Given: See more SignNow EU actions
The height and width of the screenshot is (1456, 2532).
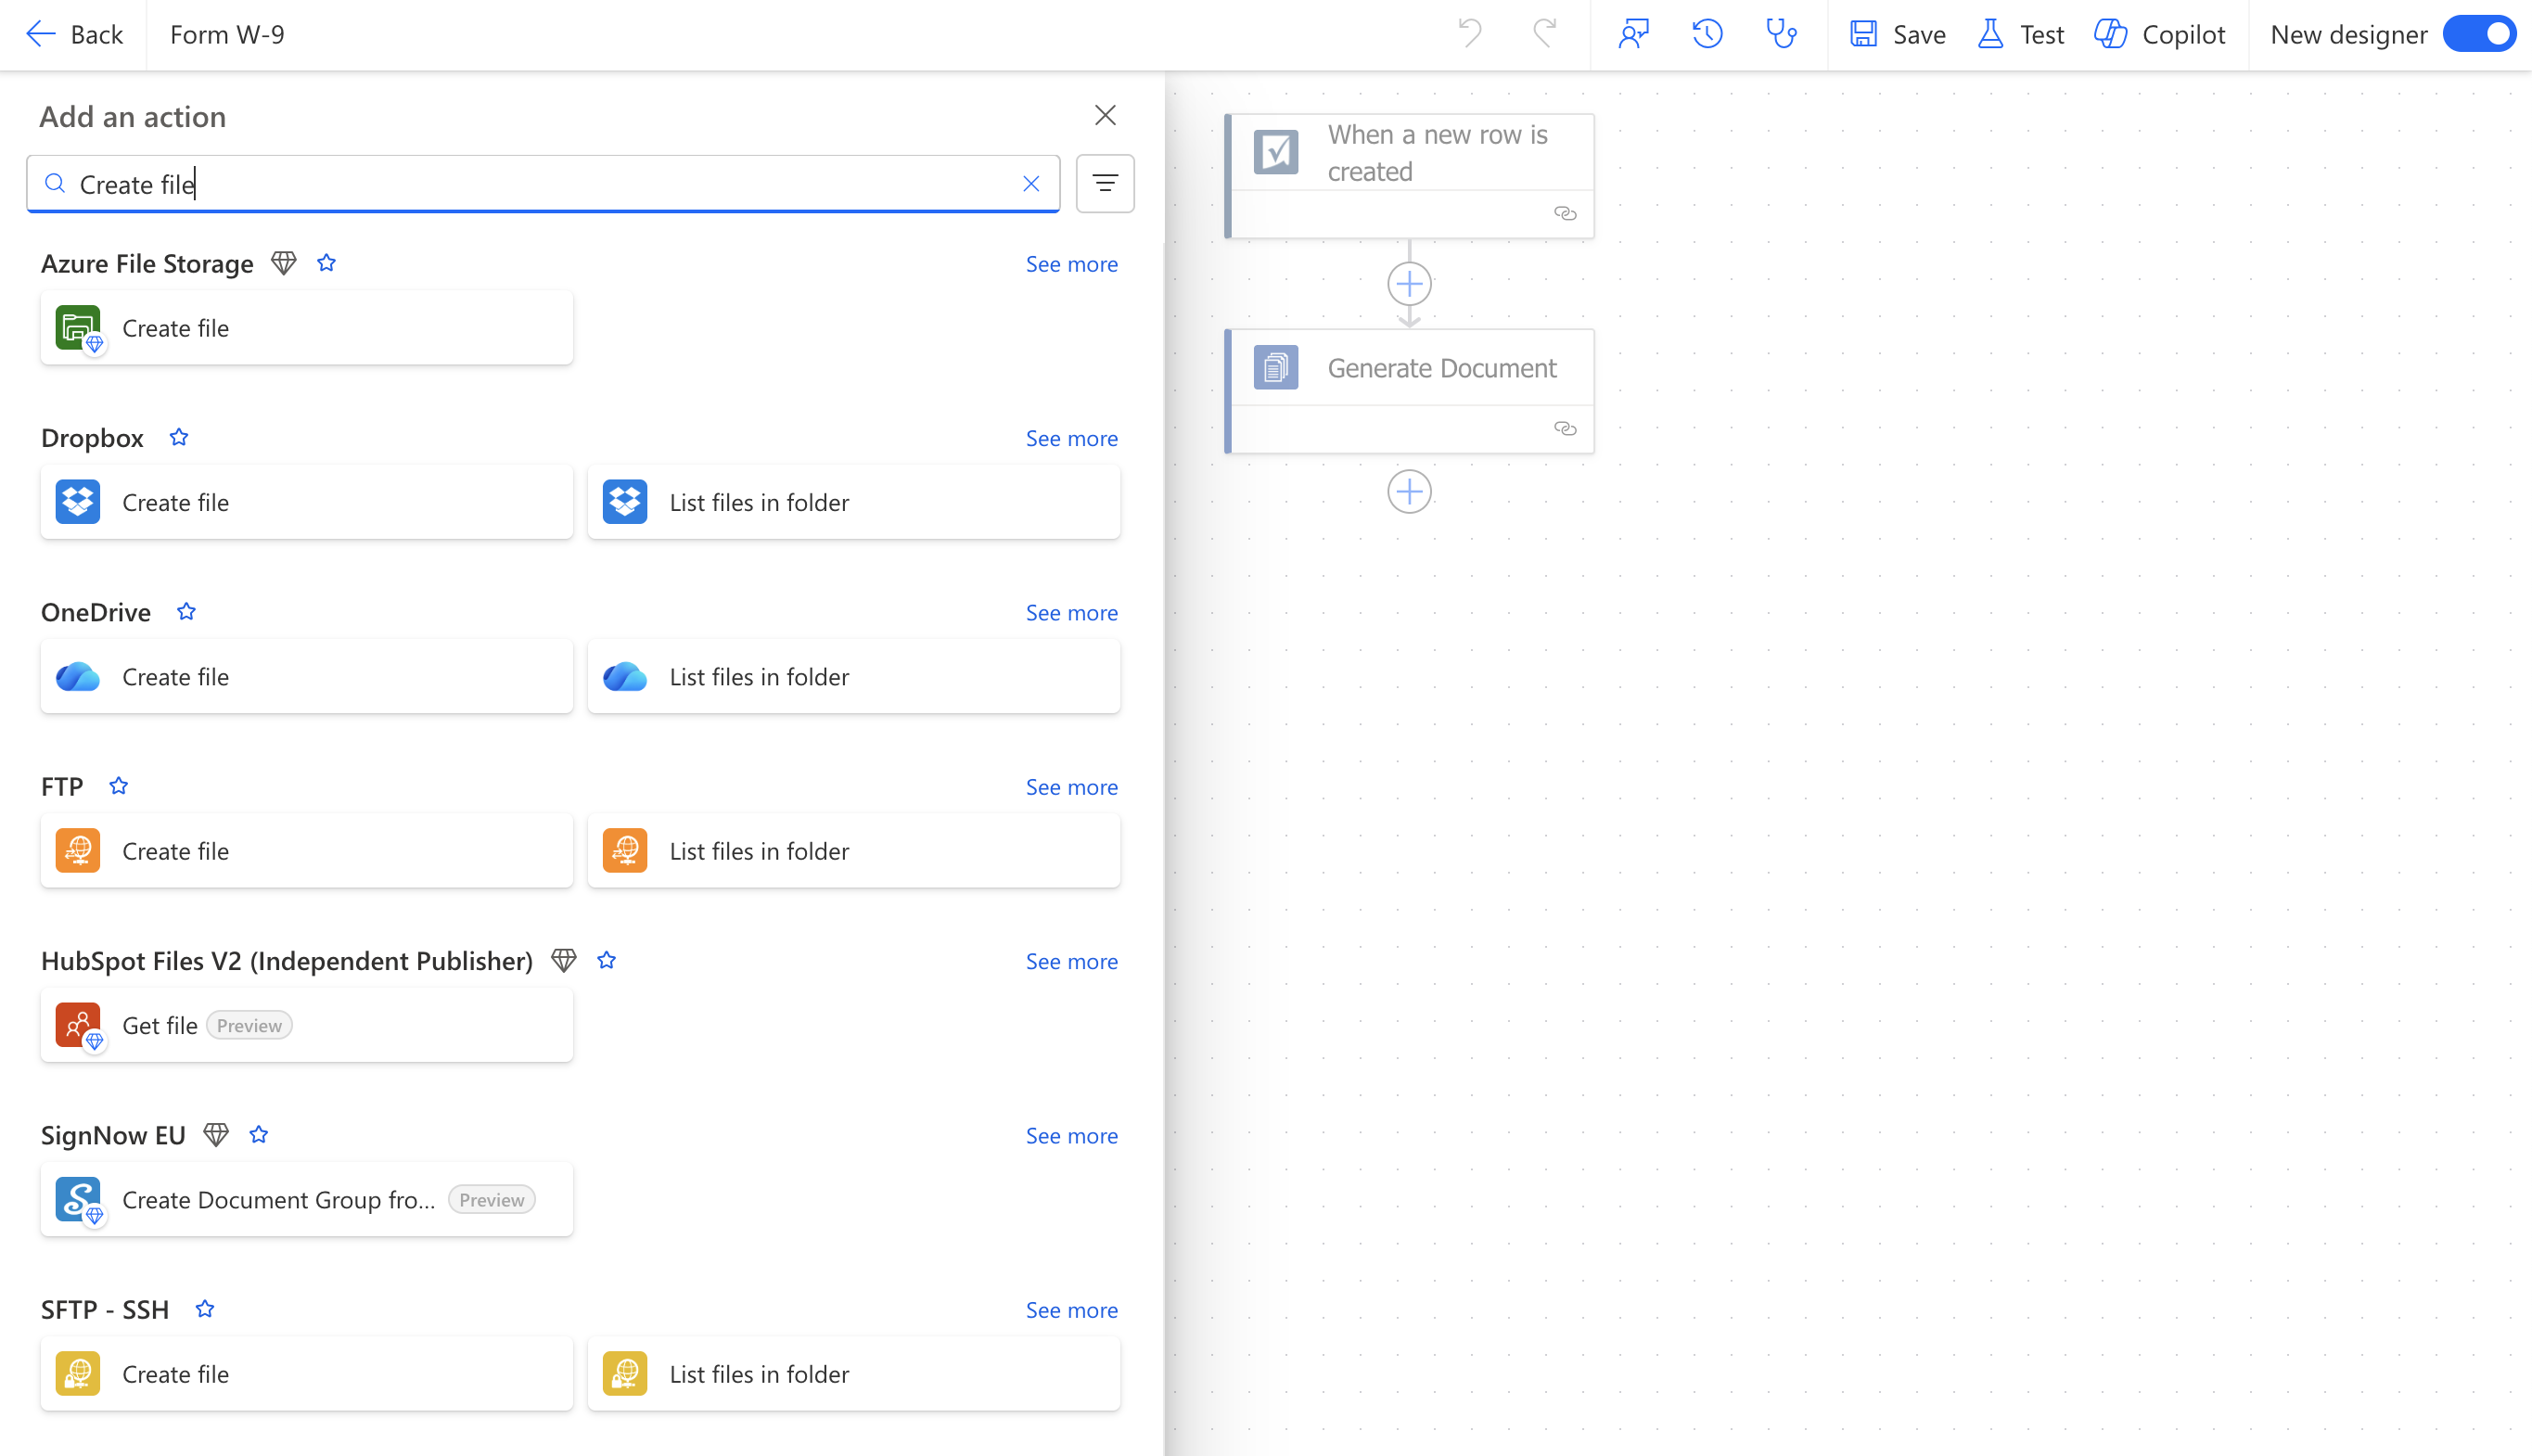Looking at the screenshot, I should tap(1071, 1135).
